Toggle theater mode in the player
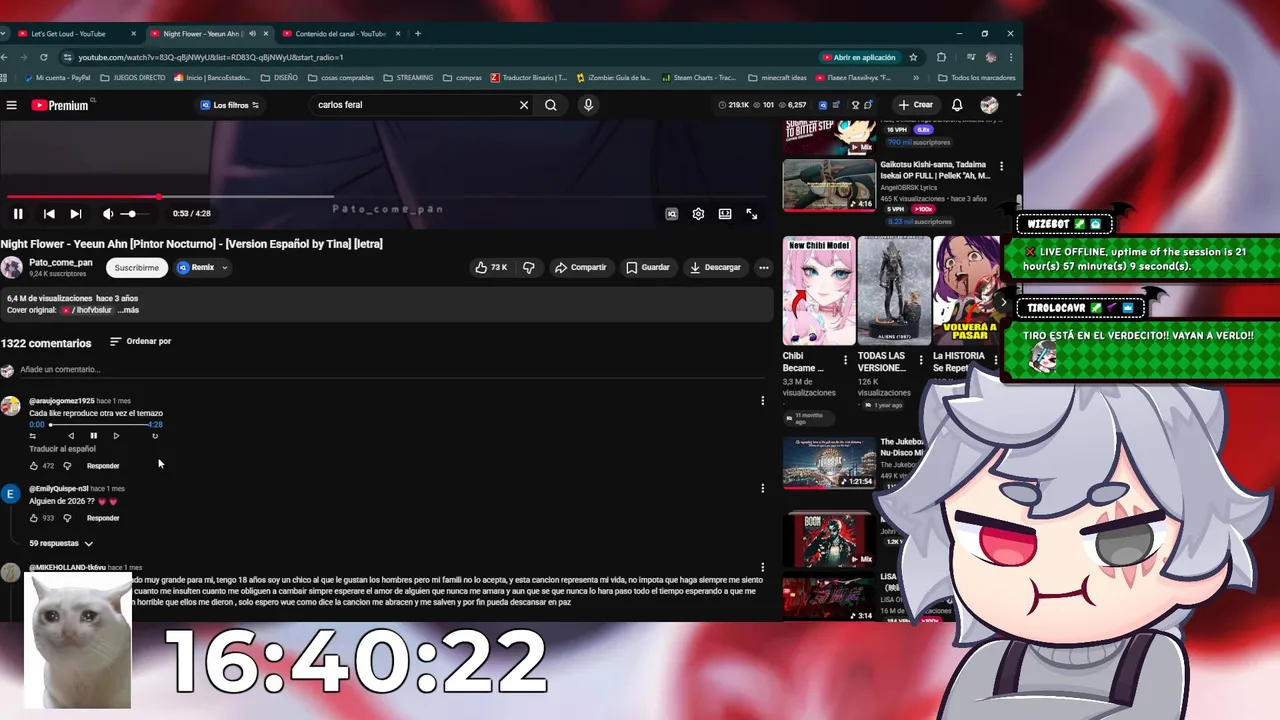This screenshot has width=1280, height=720. [725, 213]
